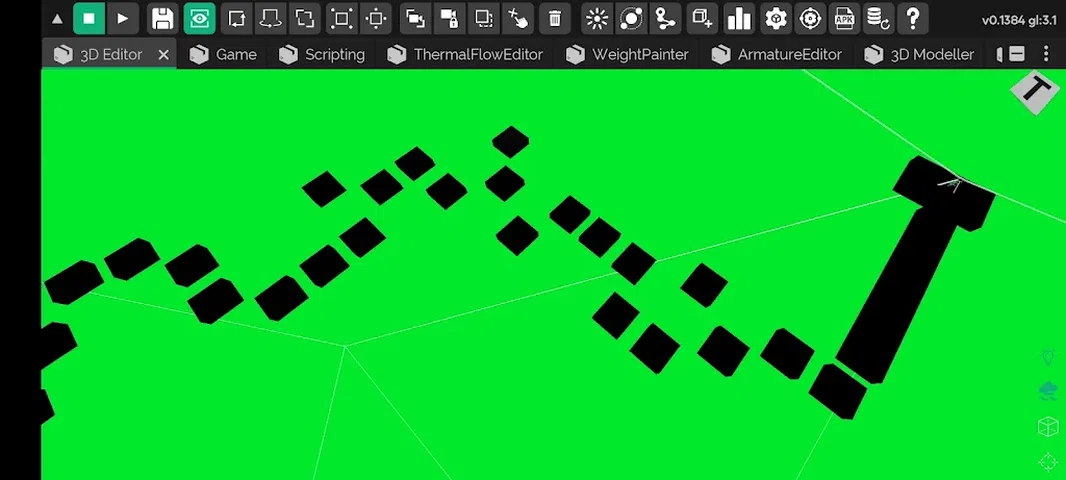Open the WeightPainter tab
The image size is (1066, 480).
[627, 54]
